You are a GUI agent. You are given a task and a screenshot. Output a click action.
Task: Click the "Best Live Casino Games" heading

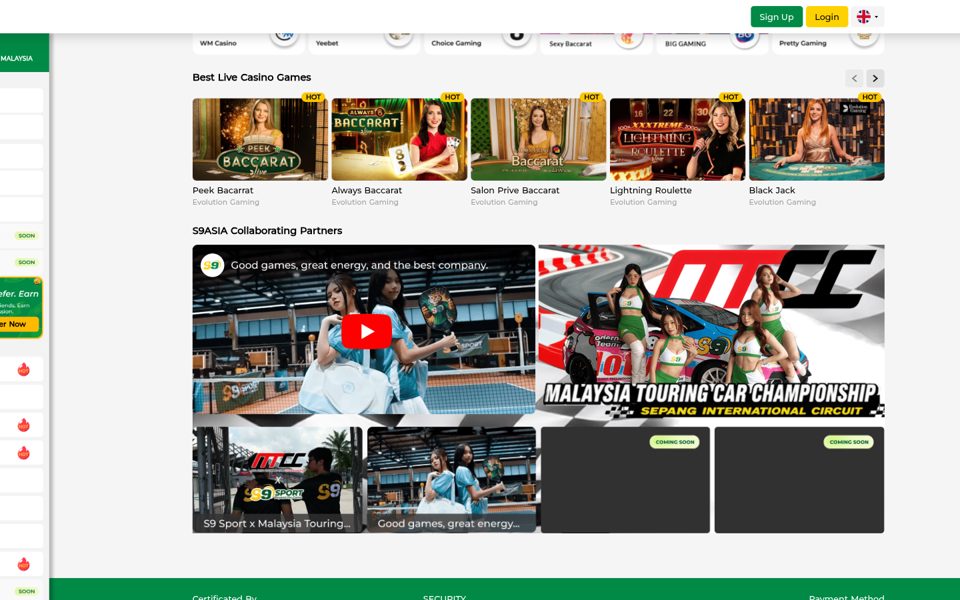point(252,77)
